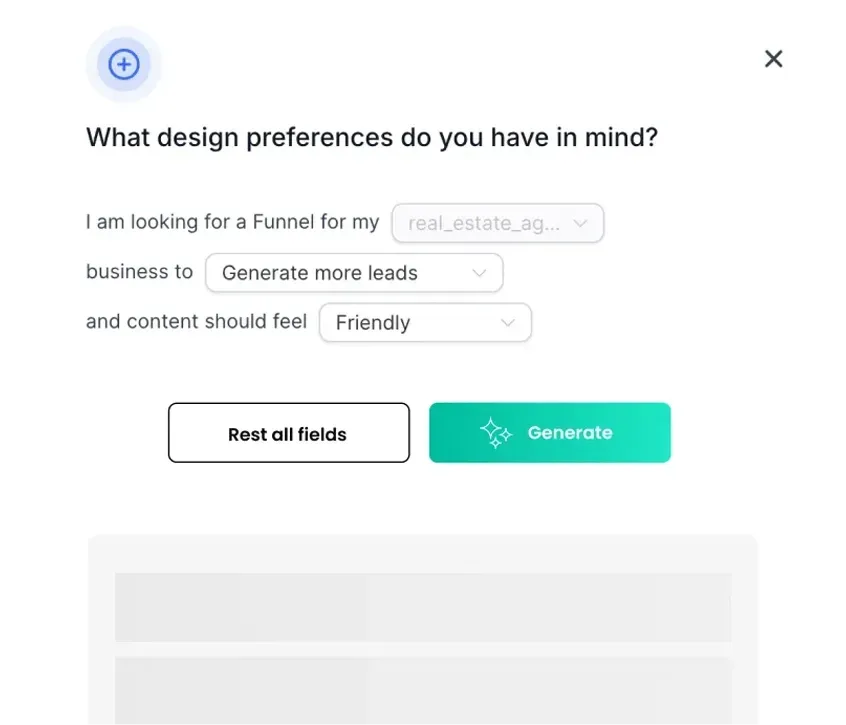Click the chevron beside Generate more leads
This screenshot has height=725, width=846.
coord(478,273)
